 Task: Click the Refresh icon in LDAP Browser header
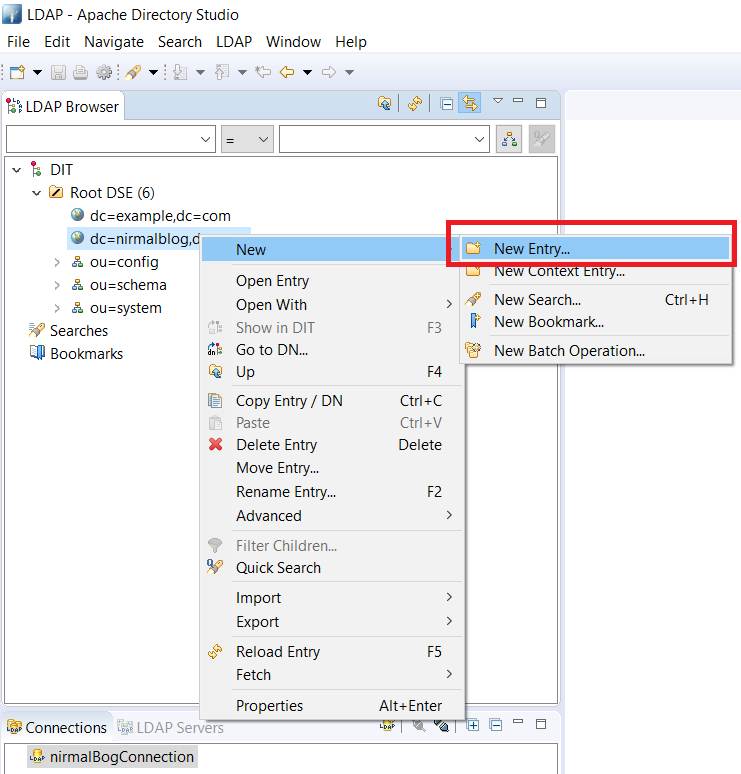415,103
